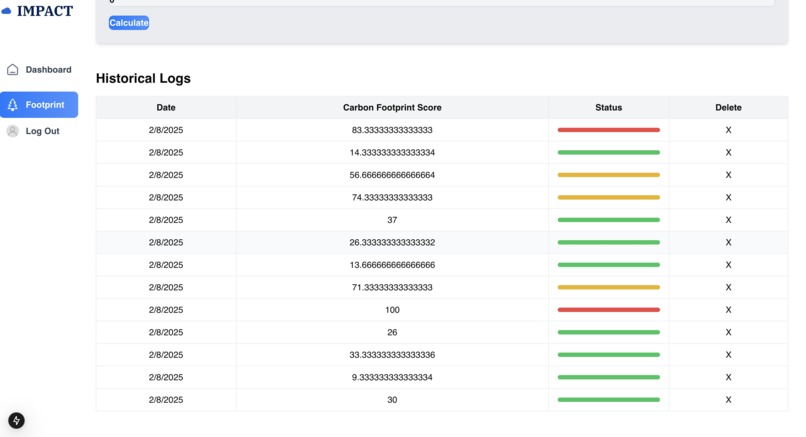The height and width of the screenshot is (437, 806).
Task: Delete the log with score 100
Action: click(728, 310)
